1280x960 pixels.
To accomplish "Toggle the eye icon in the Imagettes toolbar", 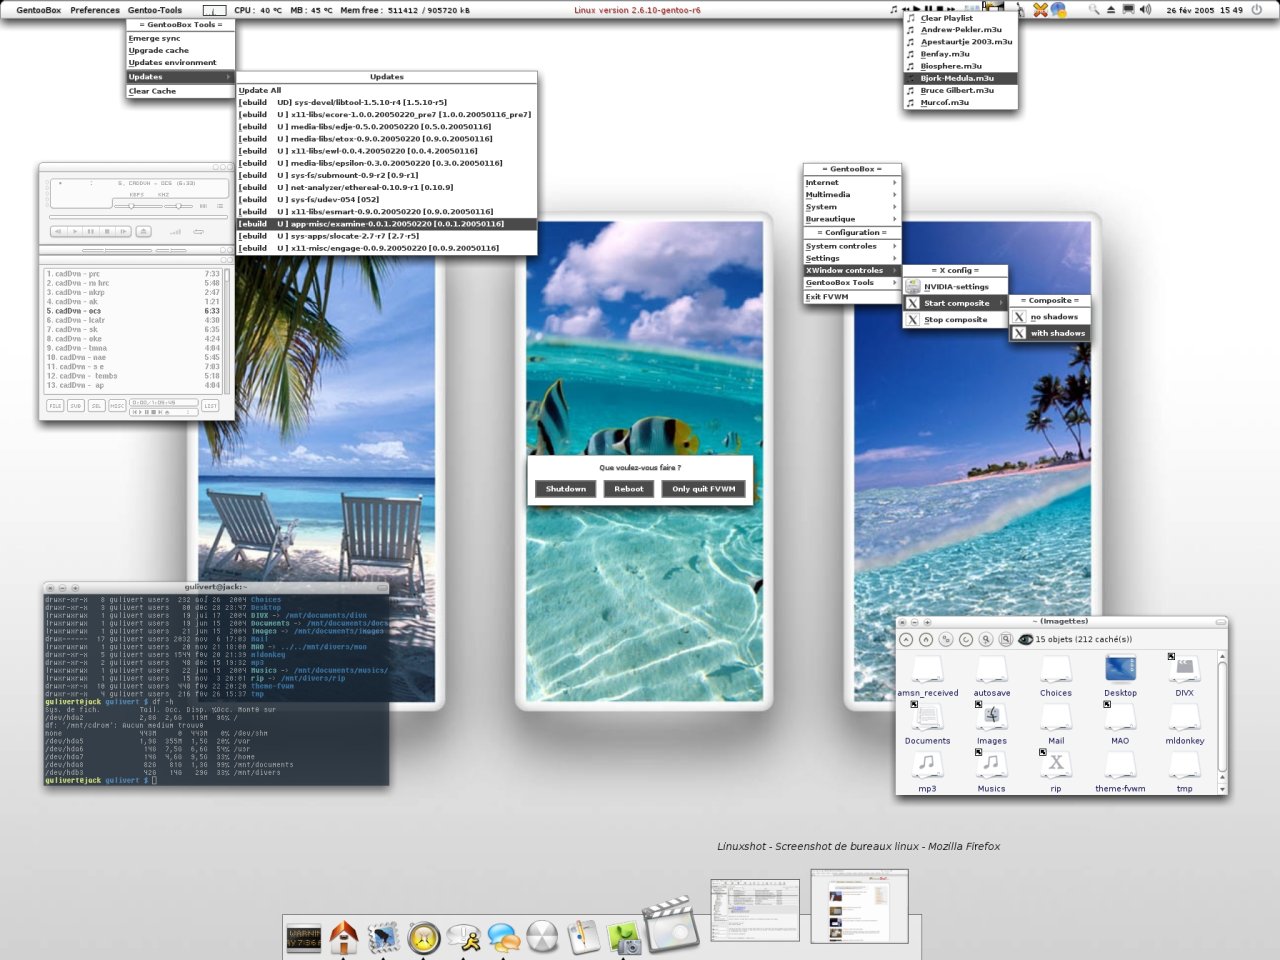I will 1025,639.
